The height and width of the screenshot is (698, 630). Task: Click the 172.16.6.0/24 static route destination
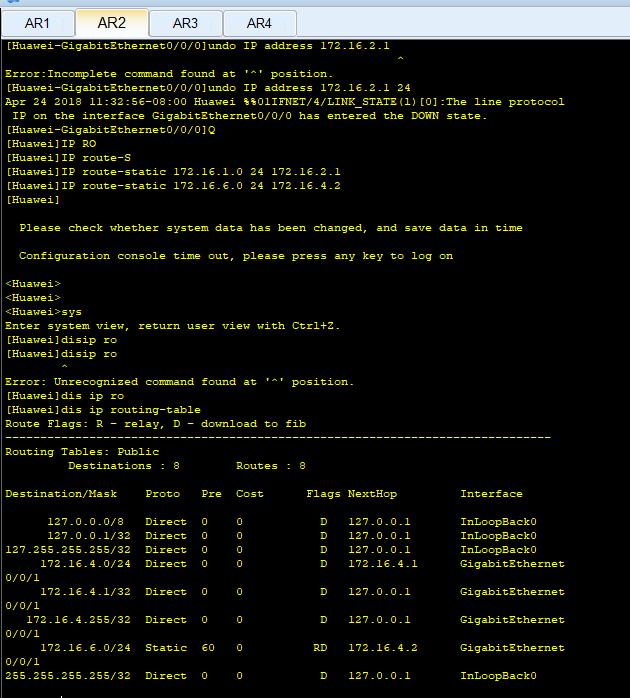85,648
